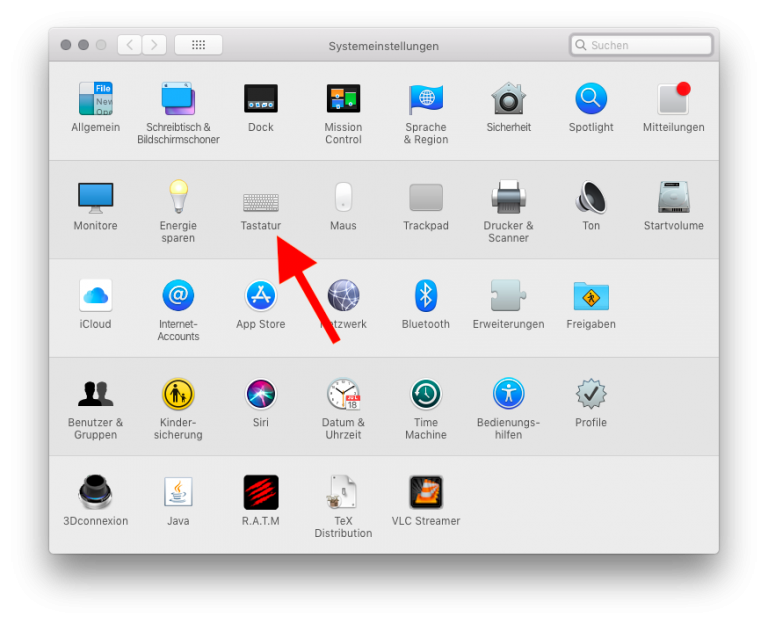
Task: Open Bedienungshilfen accessibility settings
Action: click(x=508, y=394)
